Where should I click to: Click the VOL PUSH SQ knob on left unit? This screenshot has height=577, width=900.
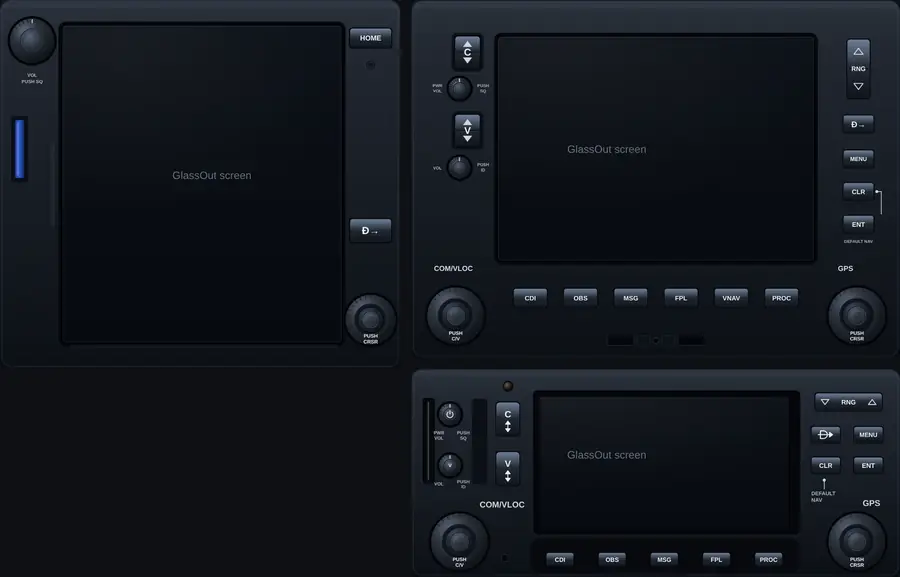[32, 40]
